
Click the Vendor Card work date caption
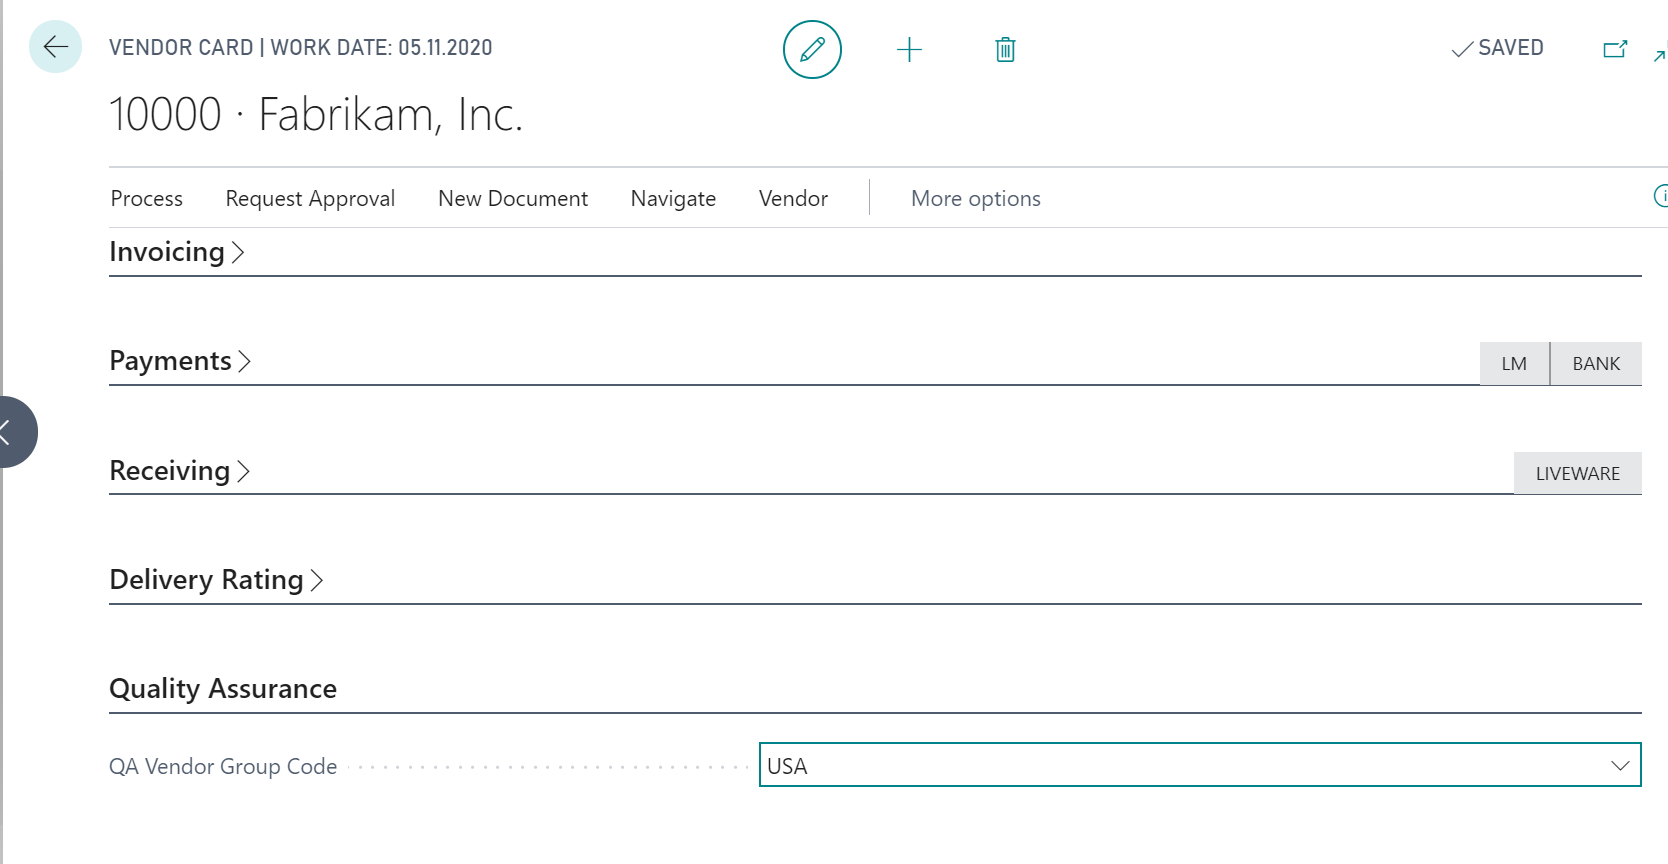point(301,48)
